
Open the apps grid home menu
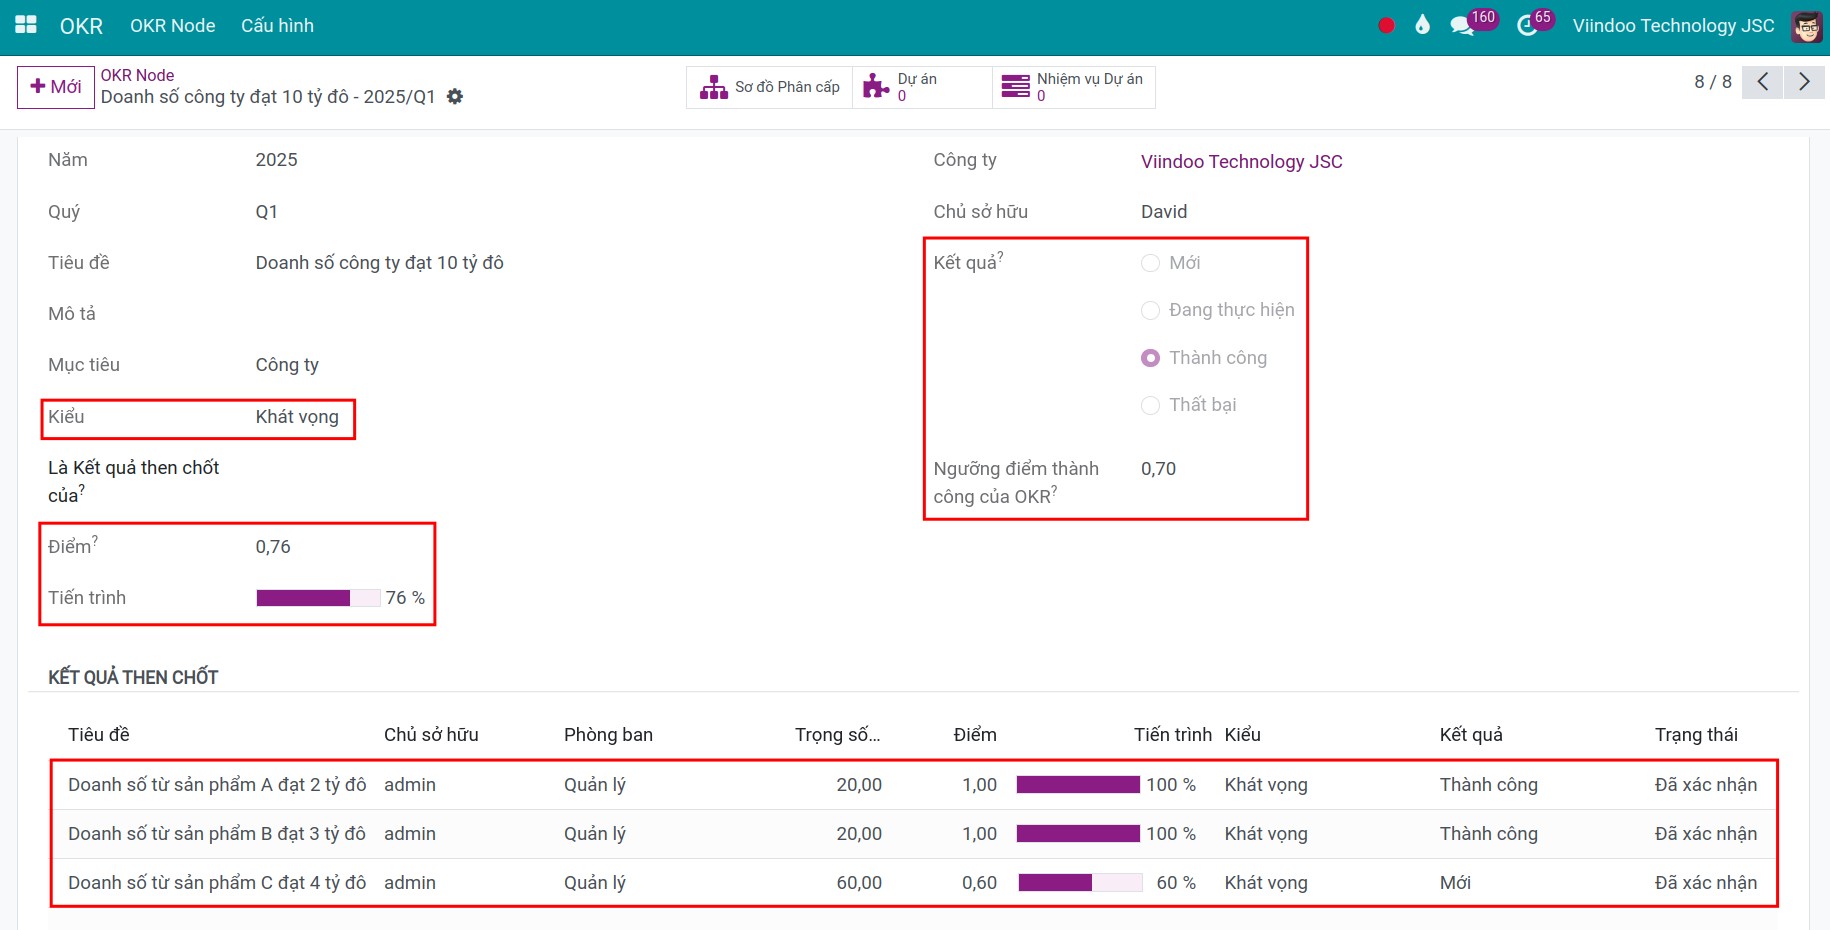tap(26, 25)
